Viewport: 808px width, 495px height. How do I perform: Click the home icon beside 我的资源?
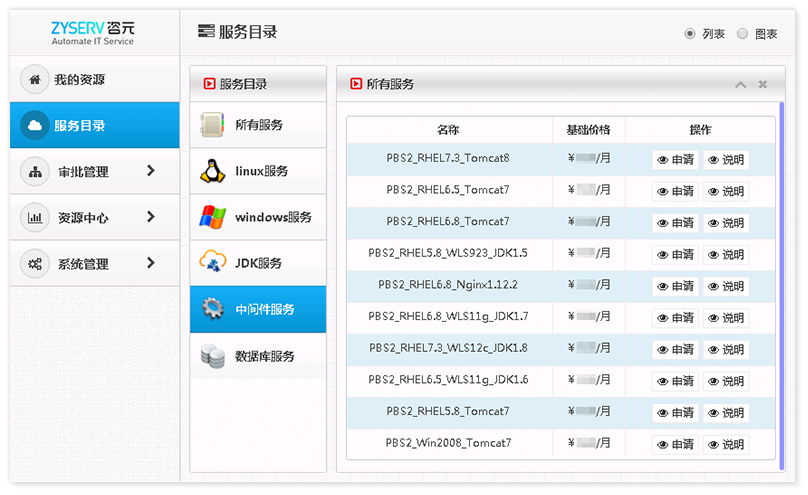coord(35,79)
